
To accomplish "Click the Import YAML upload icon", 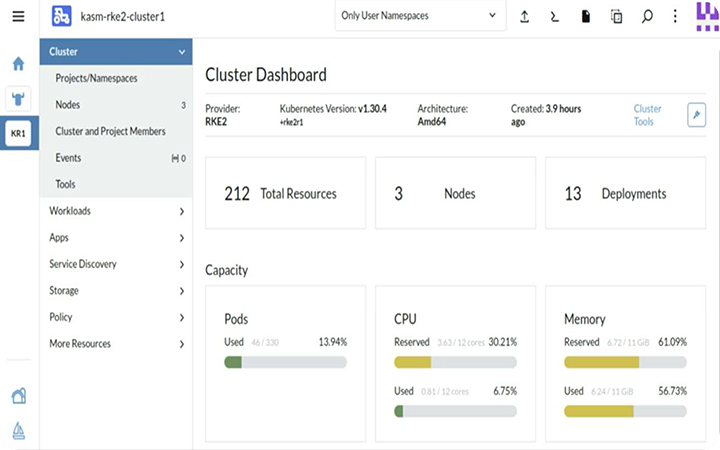I will point(525,16).
